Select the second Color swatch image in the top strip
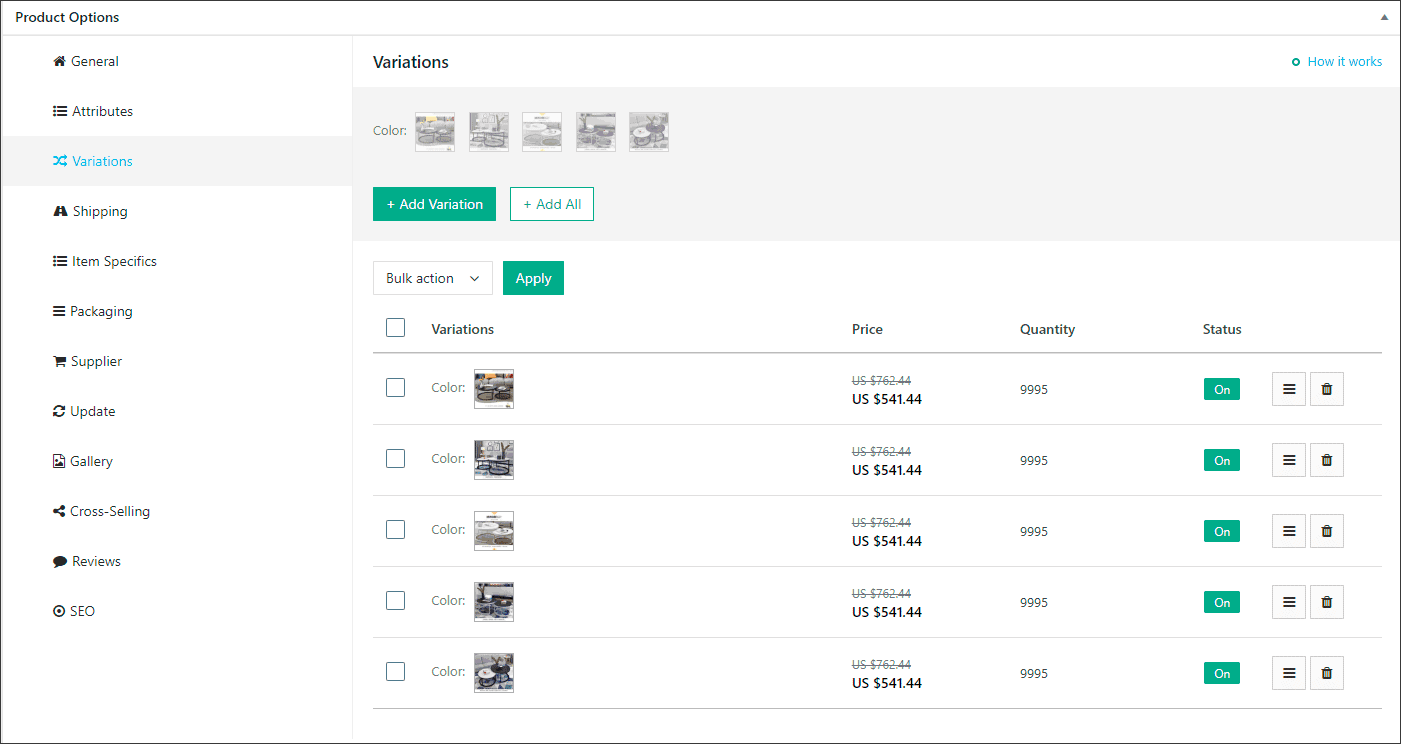The image size is (1401, 744). pyautogui.click(x=489, y=132)
